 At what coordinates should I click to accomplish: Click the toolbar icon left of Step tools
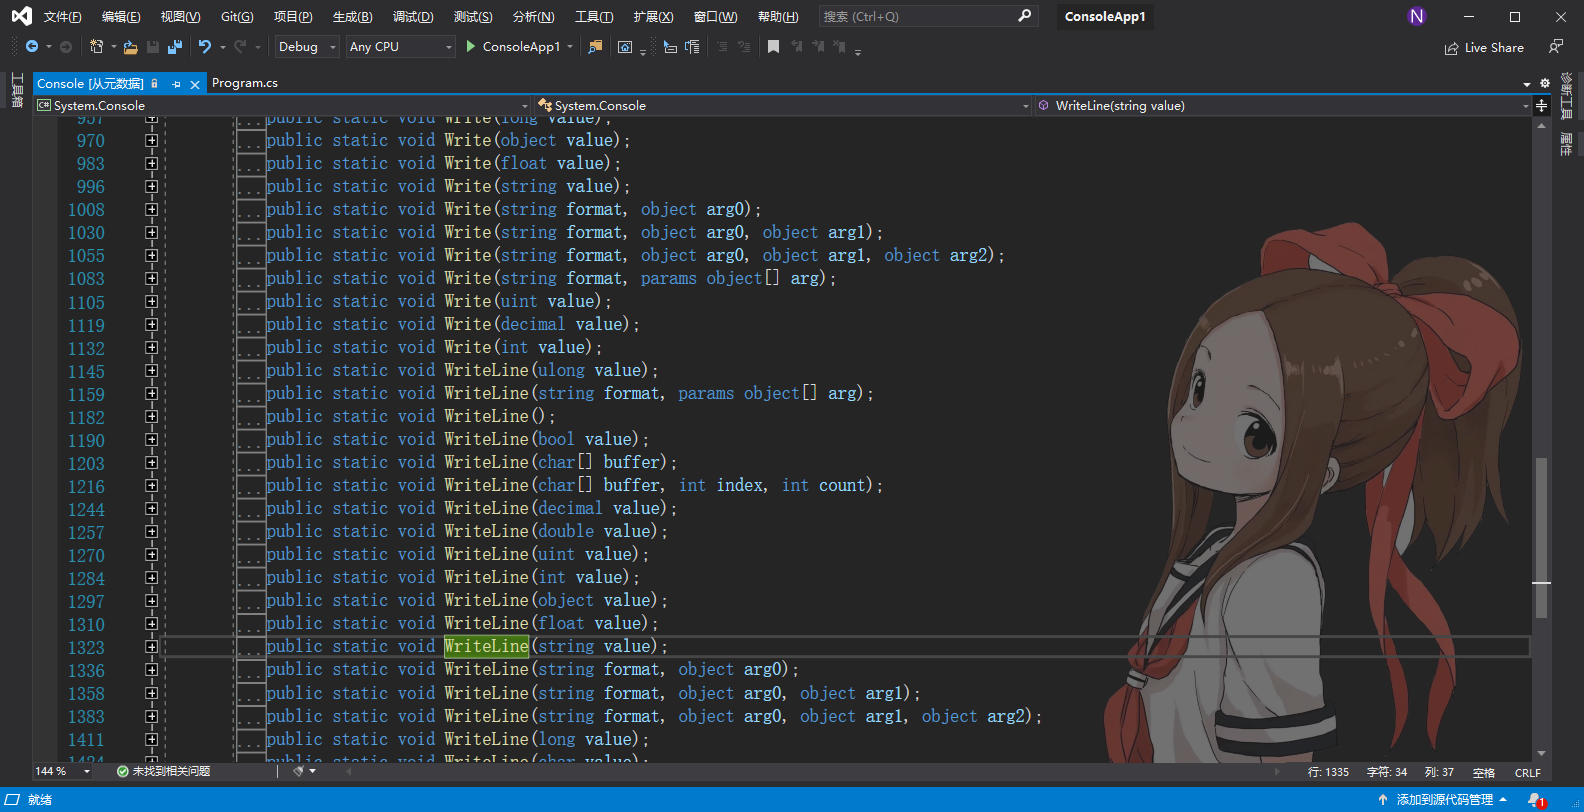(x=625, y=47)
